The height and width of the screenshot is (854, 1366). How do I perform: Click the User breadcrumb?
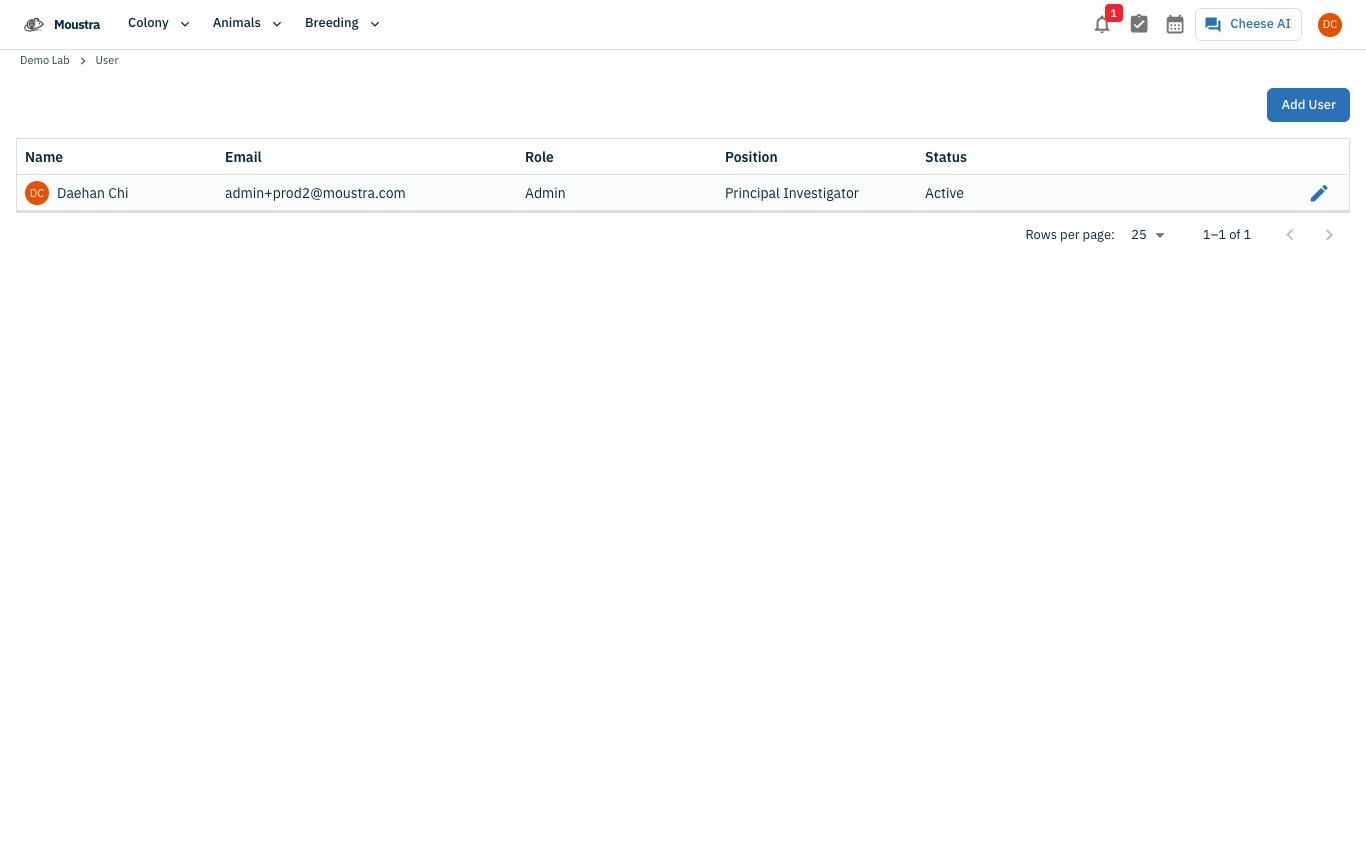pos(107,61)
